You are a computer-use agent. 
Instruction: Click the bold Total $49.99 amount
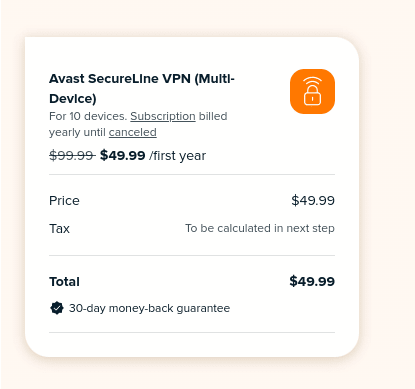[x=312, y=281]
